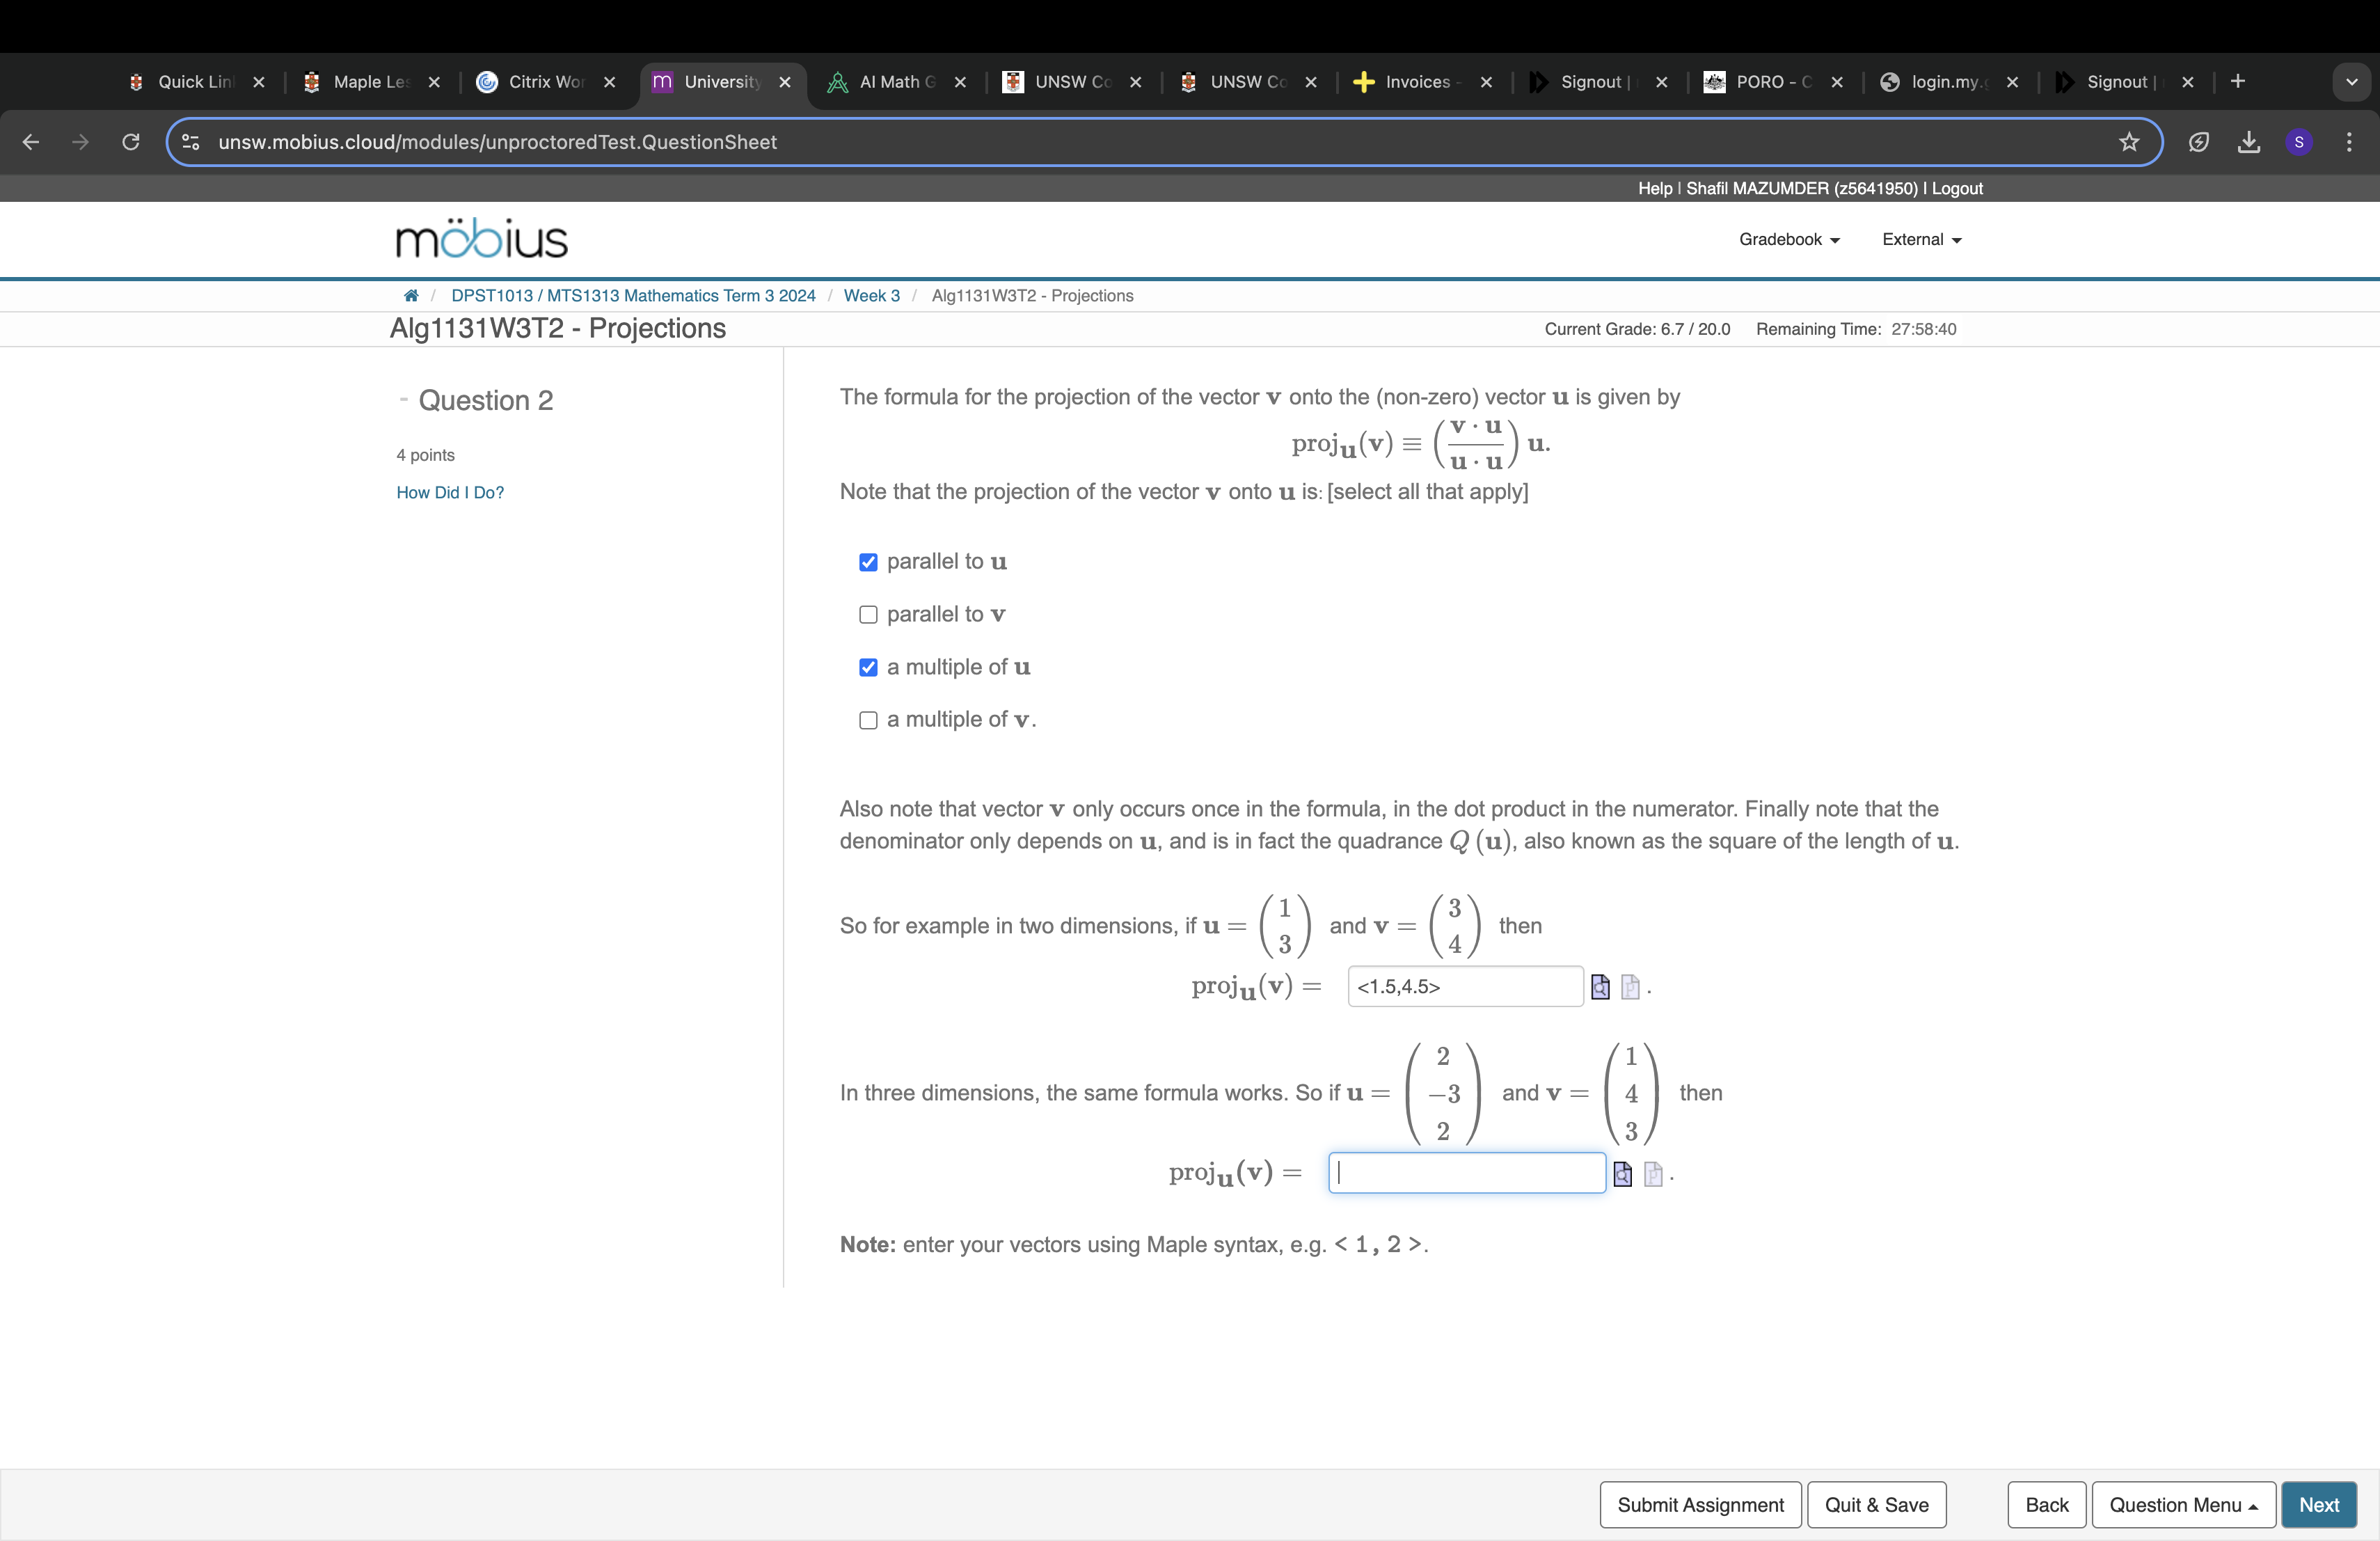Go to Möbius home via house icon

(x=411, y=296)
